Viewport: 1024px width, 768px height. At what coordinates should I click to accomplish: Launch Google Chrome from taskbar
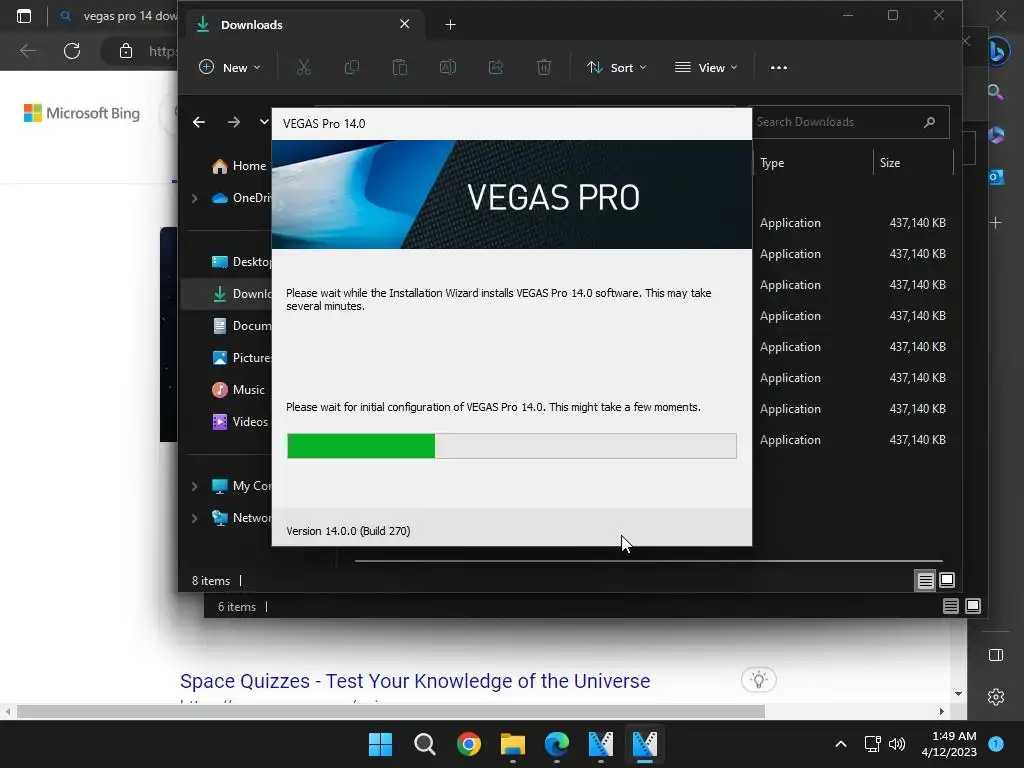[469, 744]
